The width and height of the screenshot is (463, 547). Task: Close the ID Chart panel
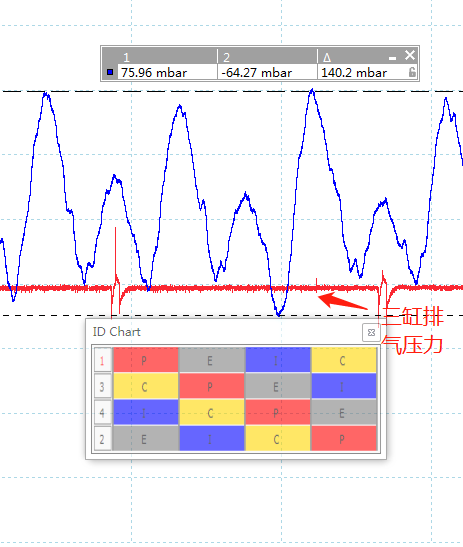[x=371, y=332]
